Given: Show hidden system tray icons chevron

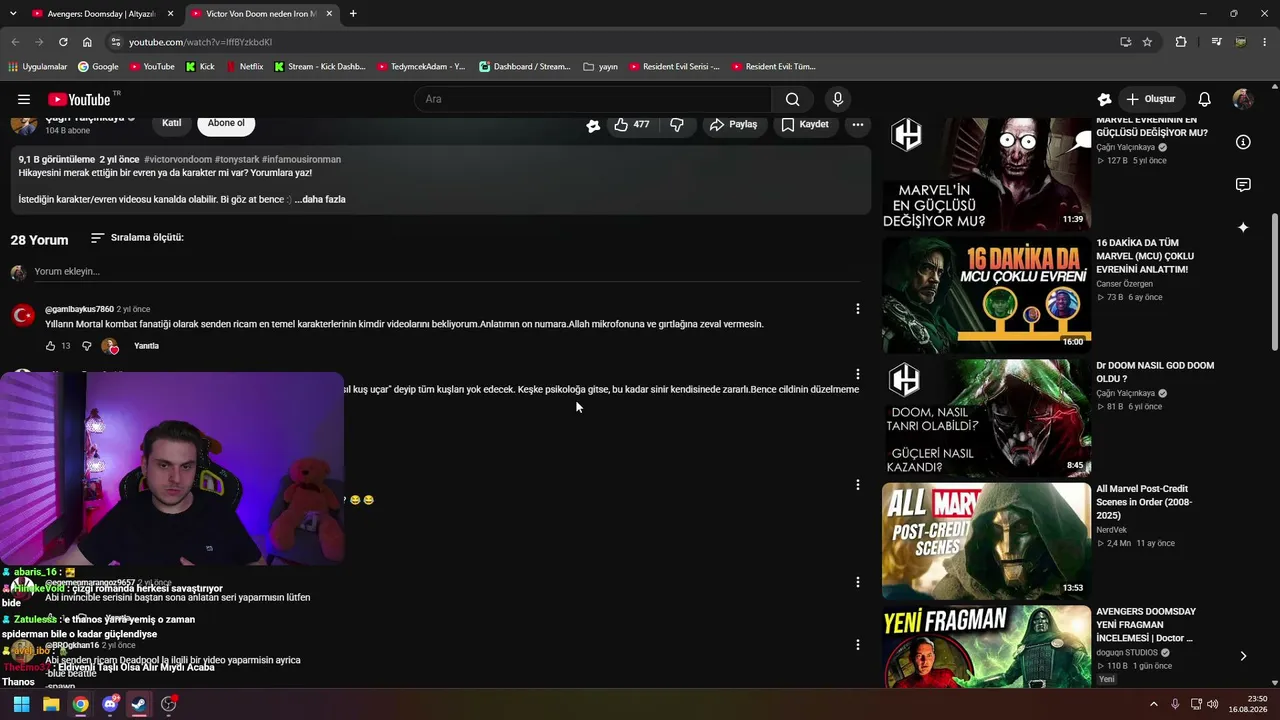Looking at the screenshot, I should [1154, 704].
